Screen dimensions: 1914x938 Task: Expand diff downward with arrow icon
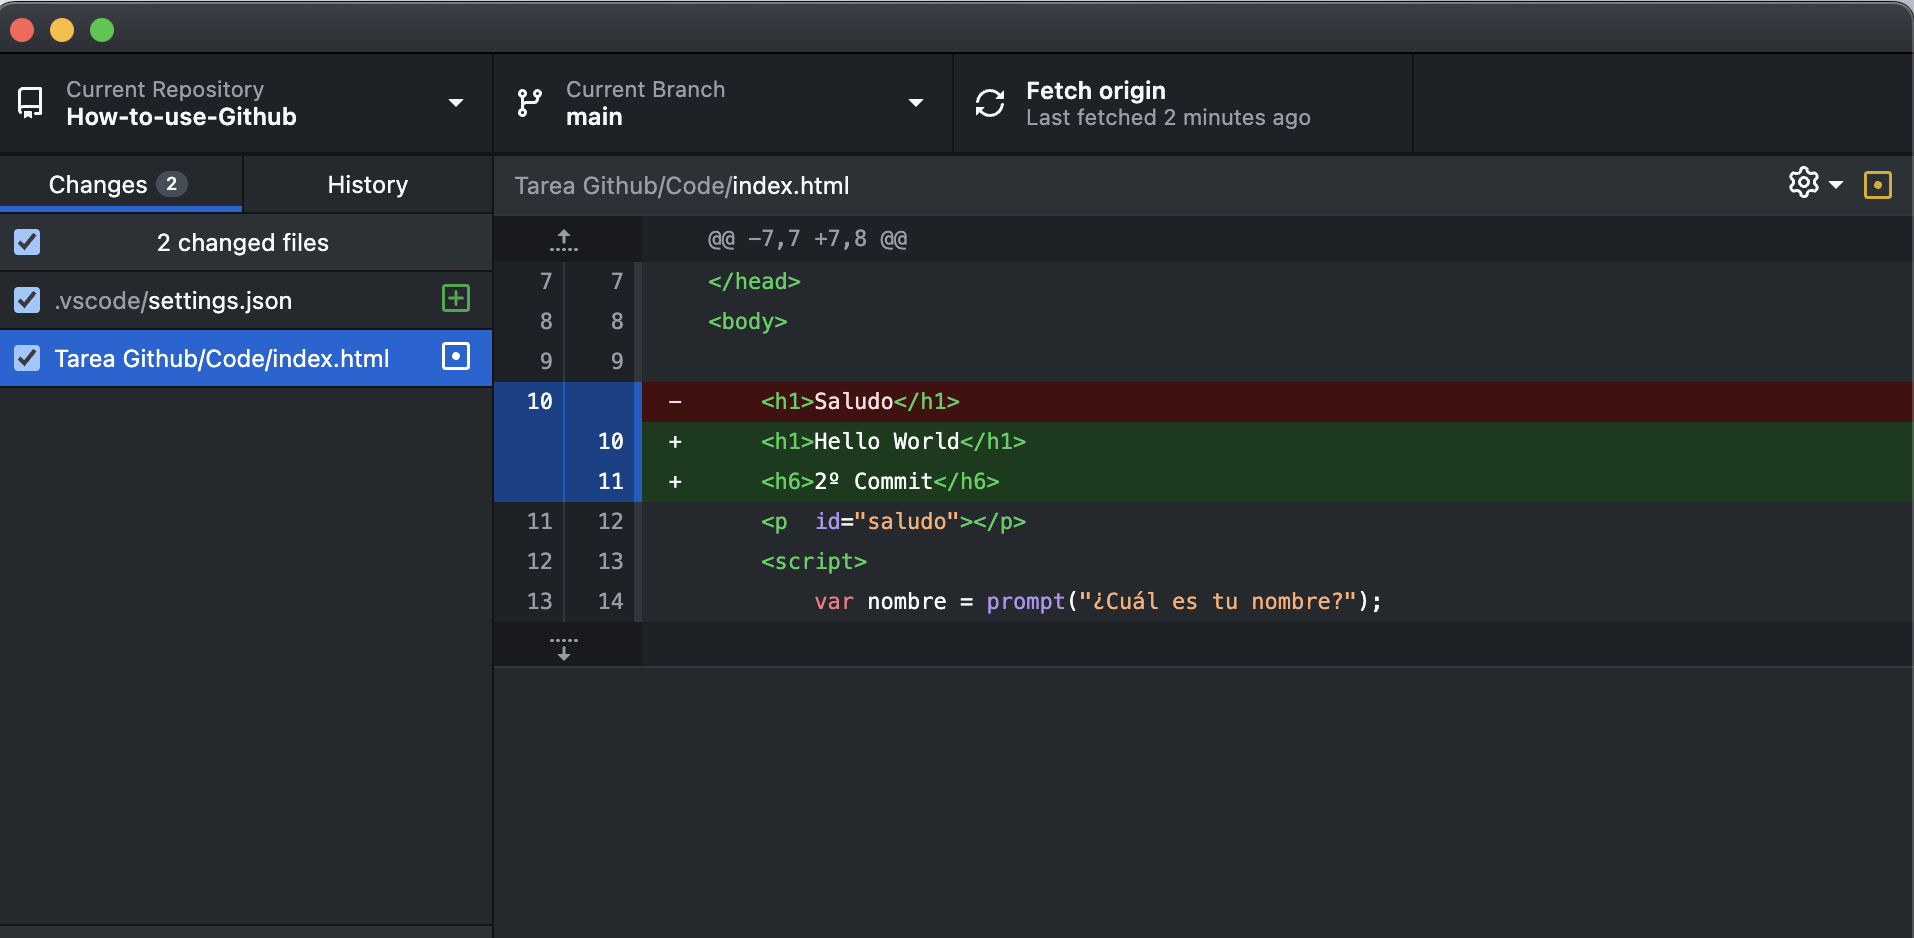pyautogui.click(x=564, y=648)
